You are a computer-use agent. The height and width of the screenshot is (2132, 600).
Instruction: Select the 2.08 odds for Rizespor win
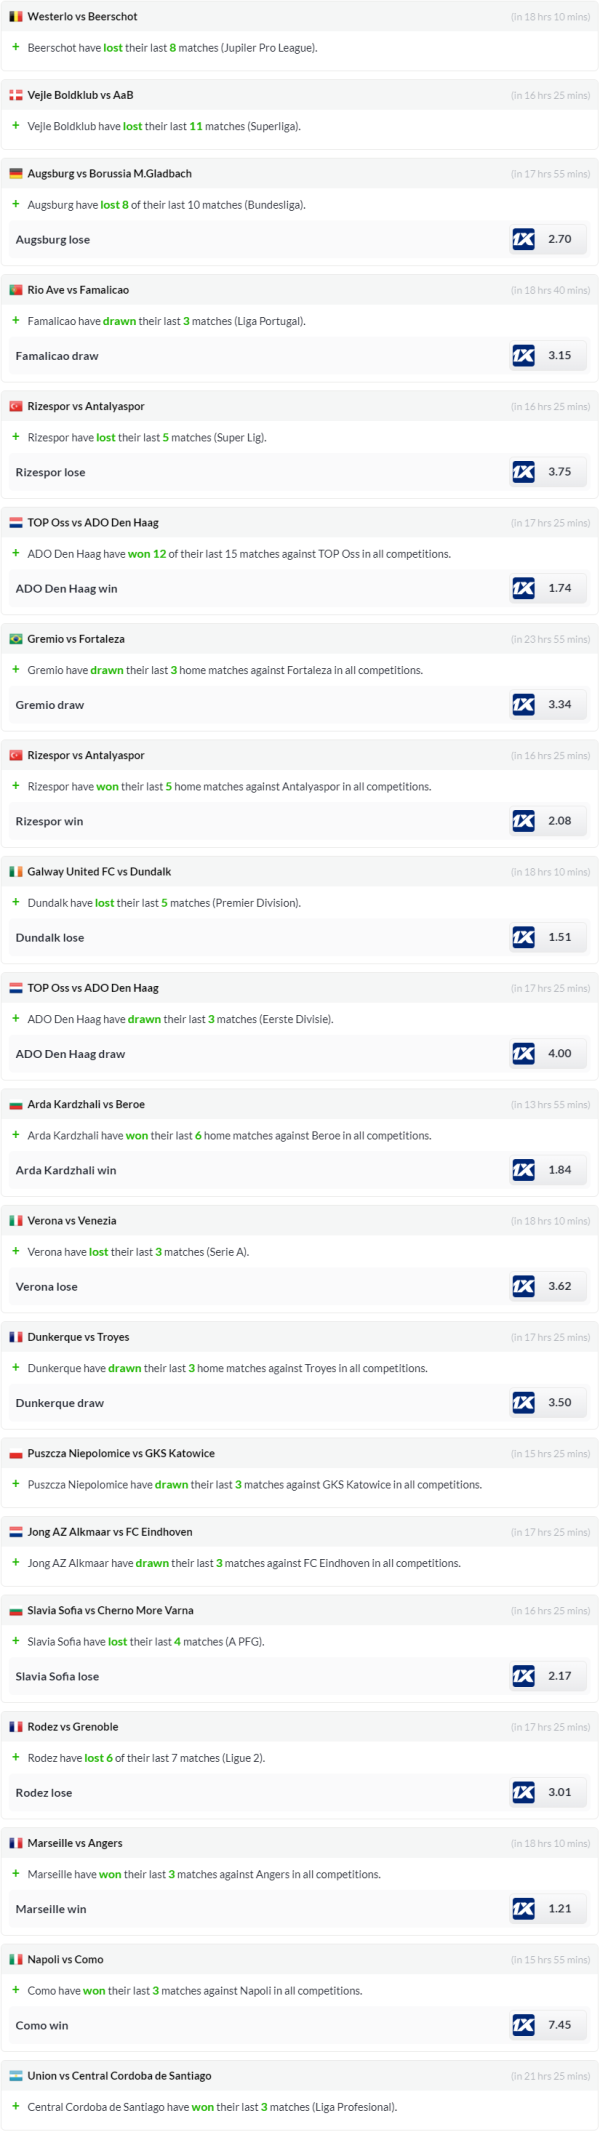[560, 821]
